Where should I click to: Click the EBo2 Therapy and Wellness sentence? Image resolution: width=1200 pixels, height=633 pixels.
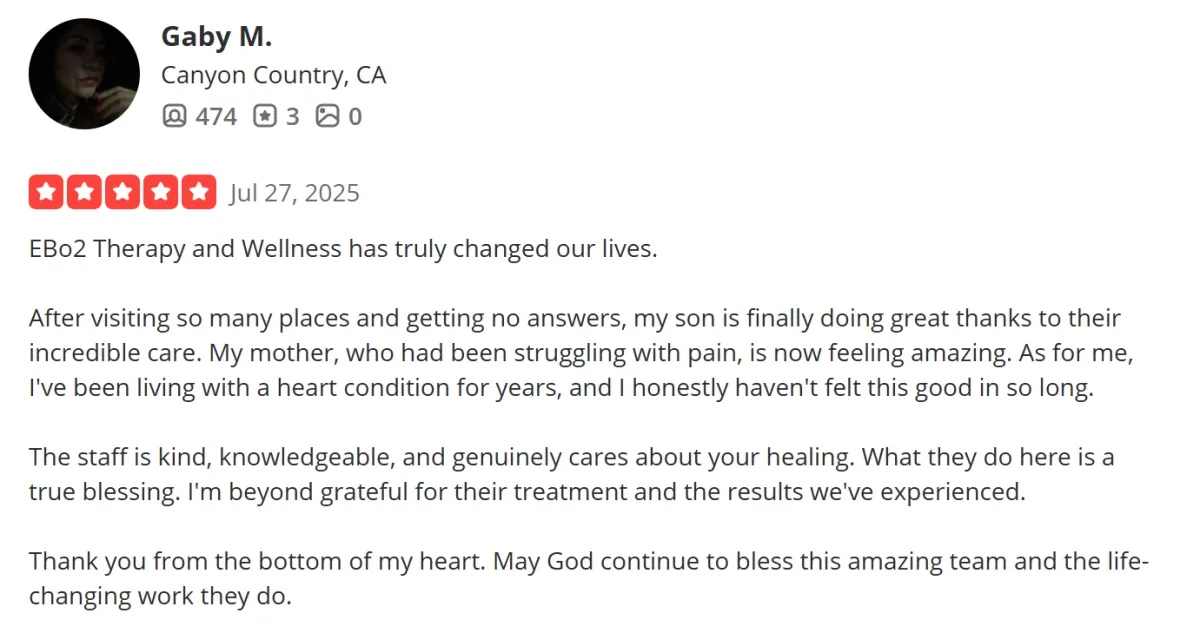coord(343,249)
